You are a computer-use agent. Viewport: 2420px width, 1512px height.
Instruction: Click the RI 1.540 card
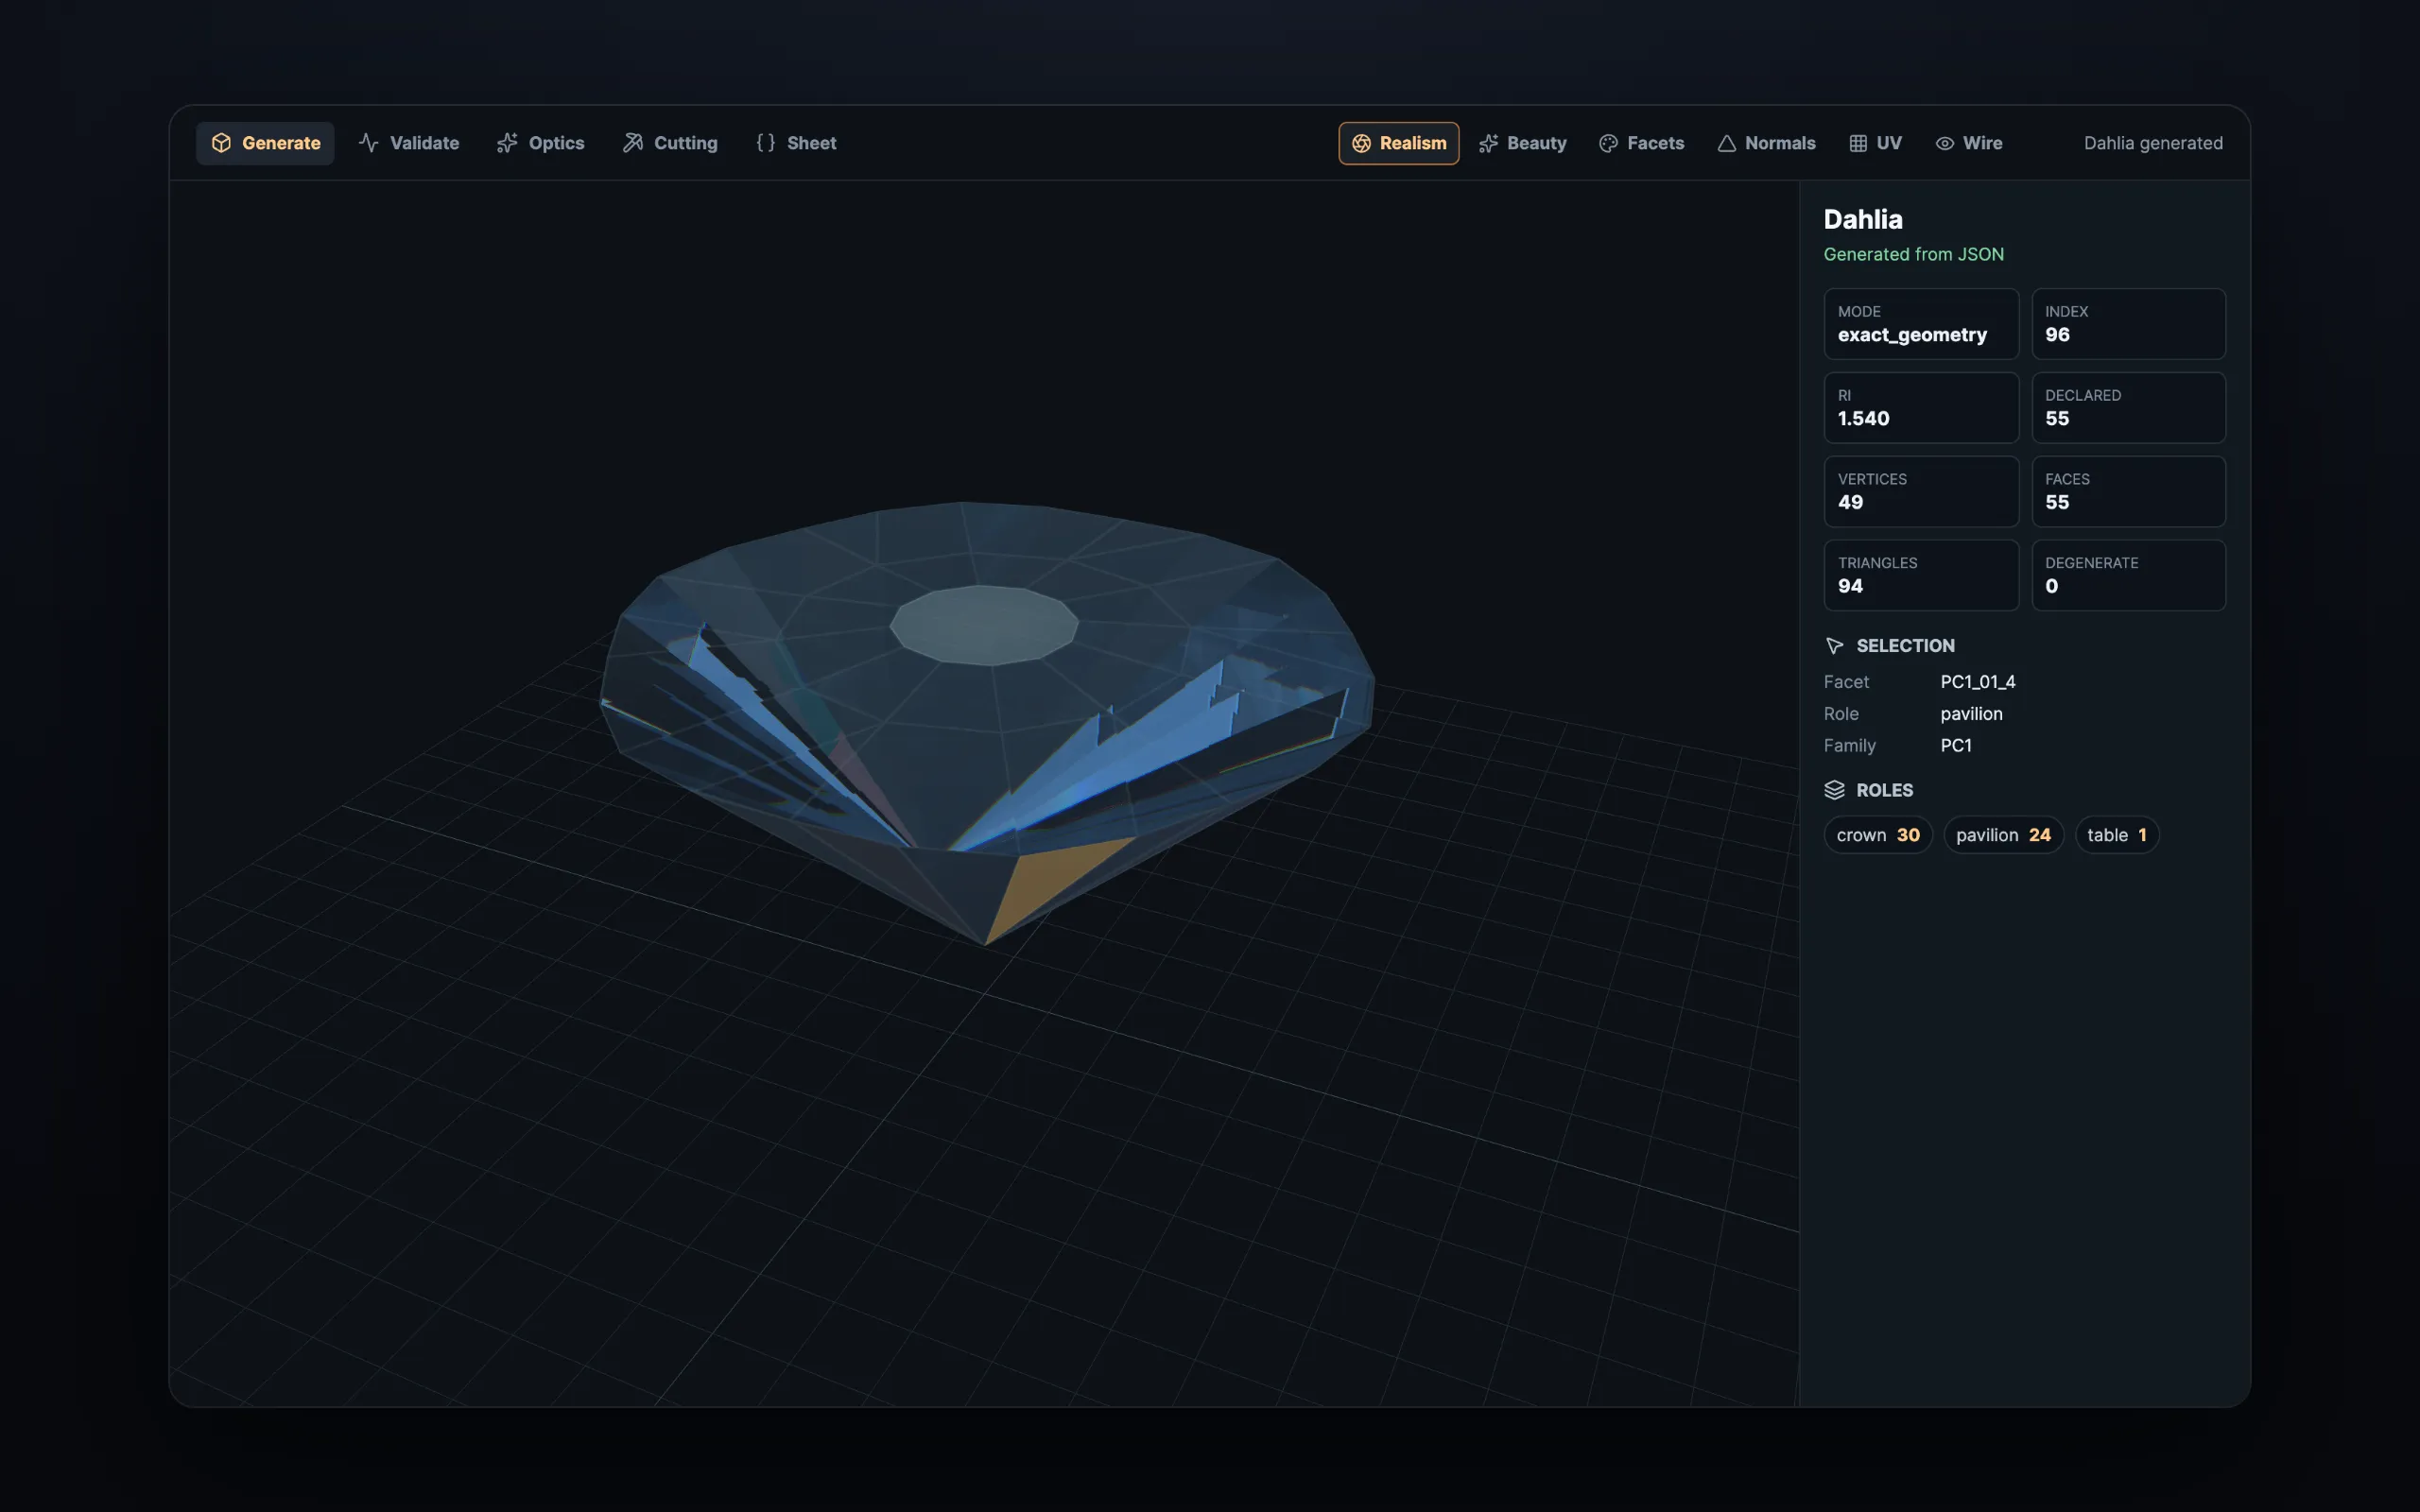tap(1921, 408)
